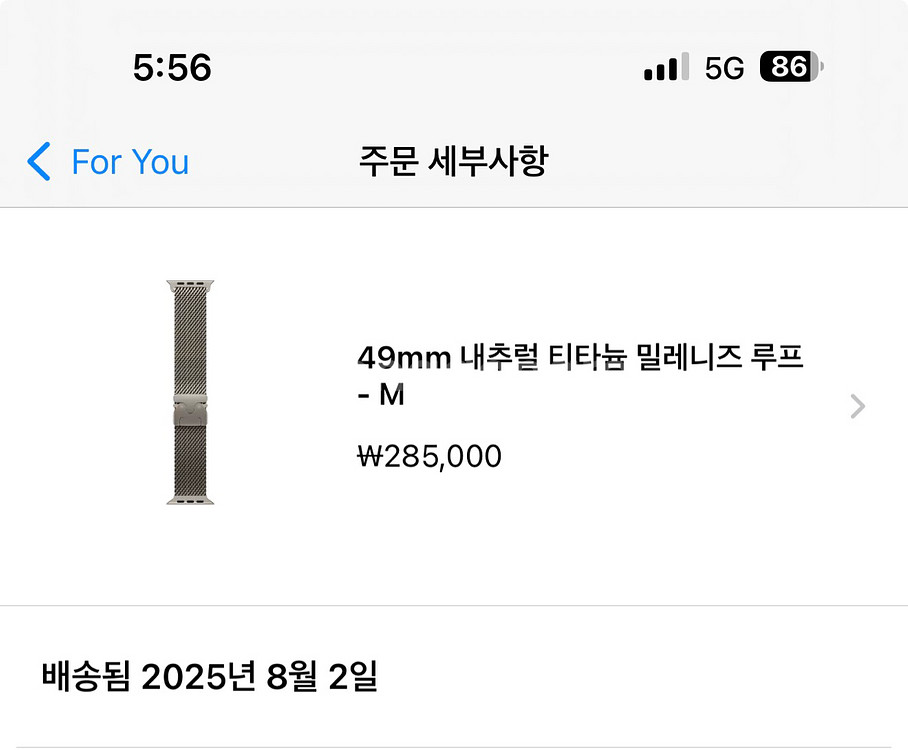Tap the 5:56 clock in status bar
Image resolution: width=908 pixels, height=750 pixels.
coord(172,68)
